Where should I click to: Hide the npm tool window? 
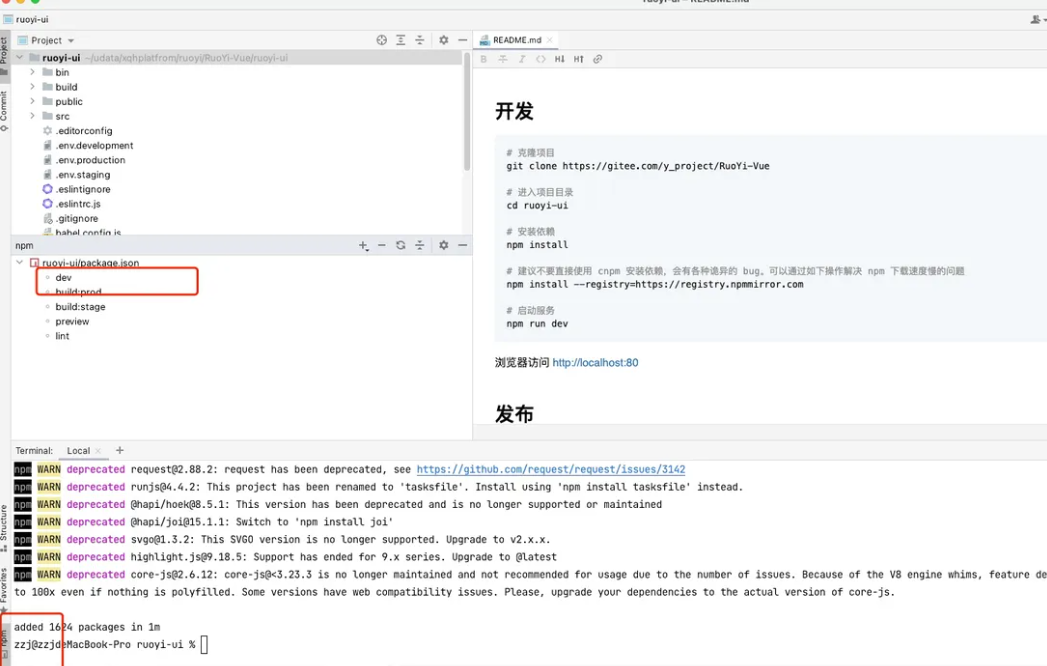[x=462, y=245]
